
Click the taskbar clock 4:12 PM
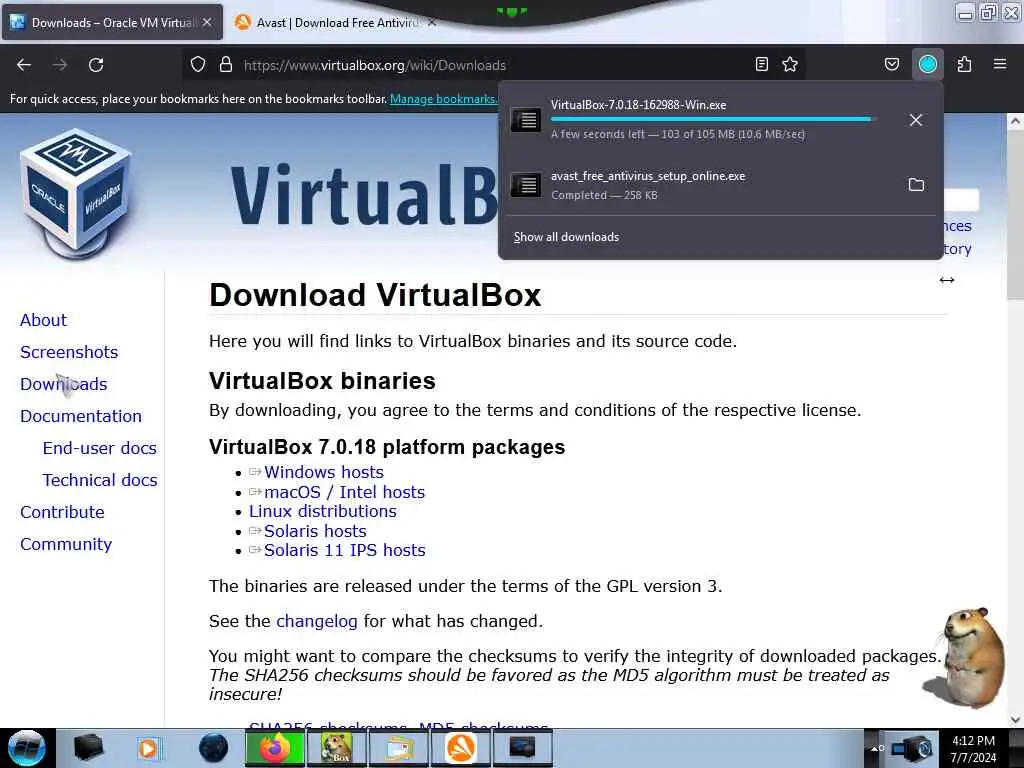click(x=974, y=741)
